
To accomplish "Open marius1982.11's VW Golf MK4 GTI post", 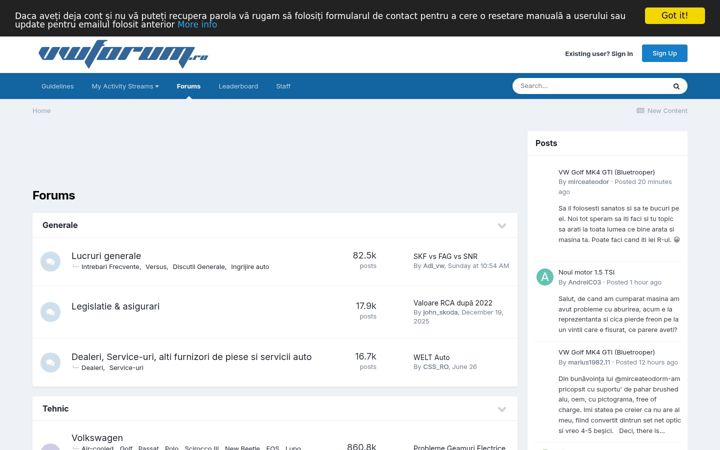I will tap(606, 352).
